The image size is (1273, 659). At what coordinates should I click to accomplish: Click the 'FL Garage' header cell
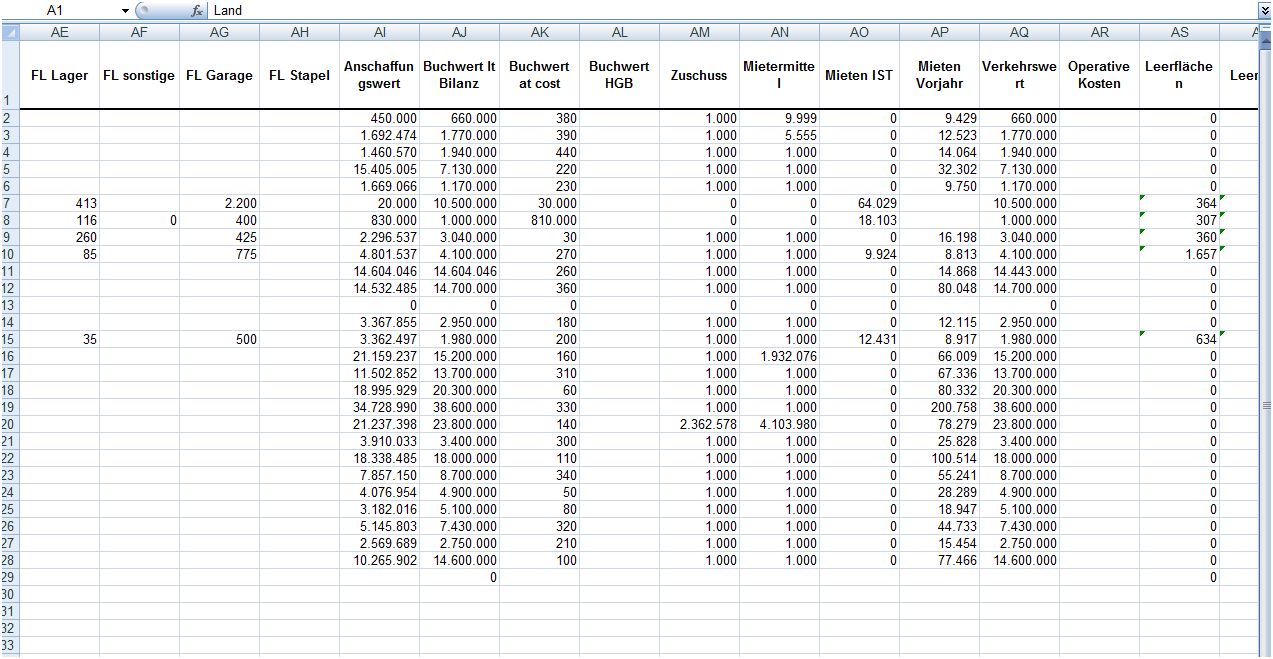(x=219, y=75)
